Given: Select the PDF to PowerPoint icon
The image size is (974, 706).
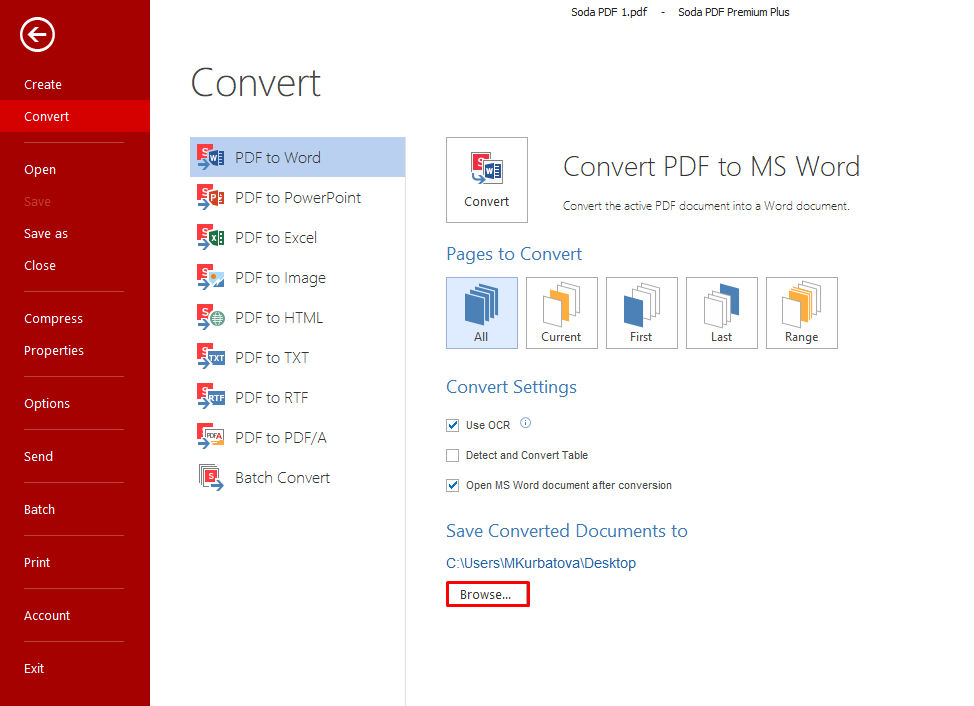Looking at the screenshot, I should (211, 197).
